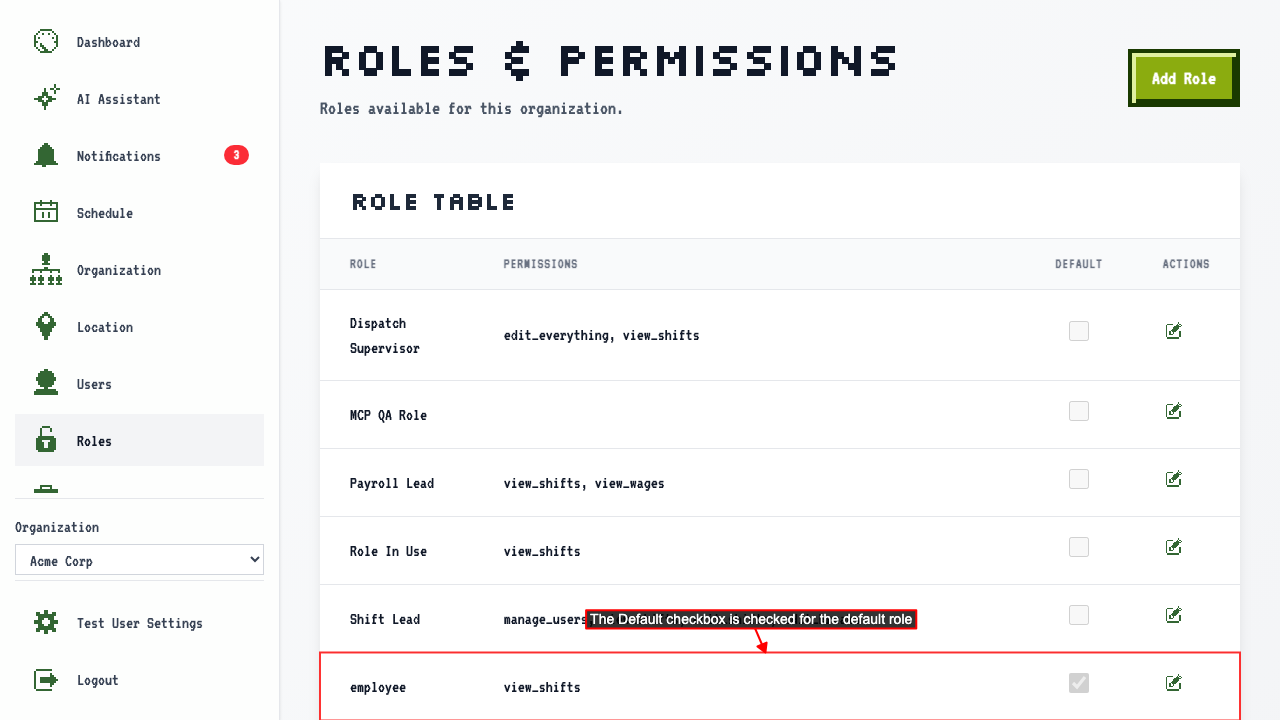The height and width of the screenshot is (720, 1280).
Task: Edit the Dispatch Supervisor role
Action: click(x=1174, y=331)
